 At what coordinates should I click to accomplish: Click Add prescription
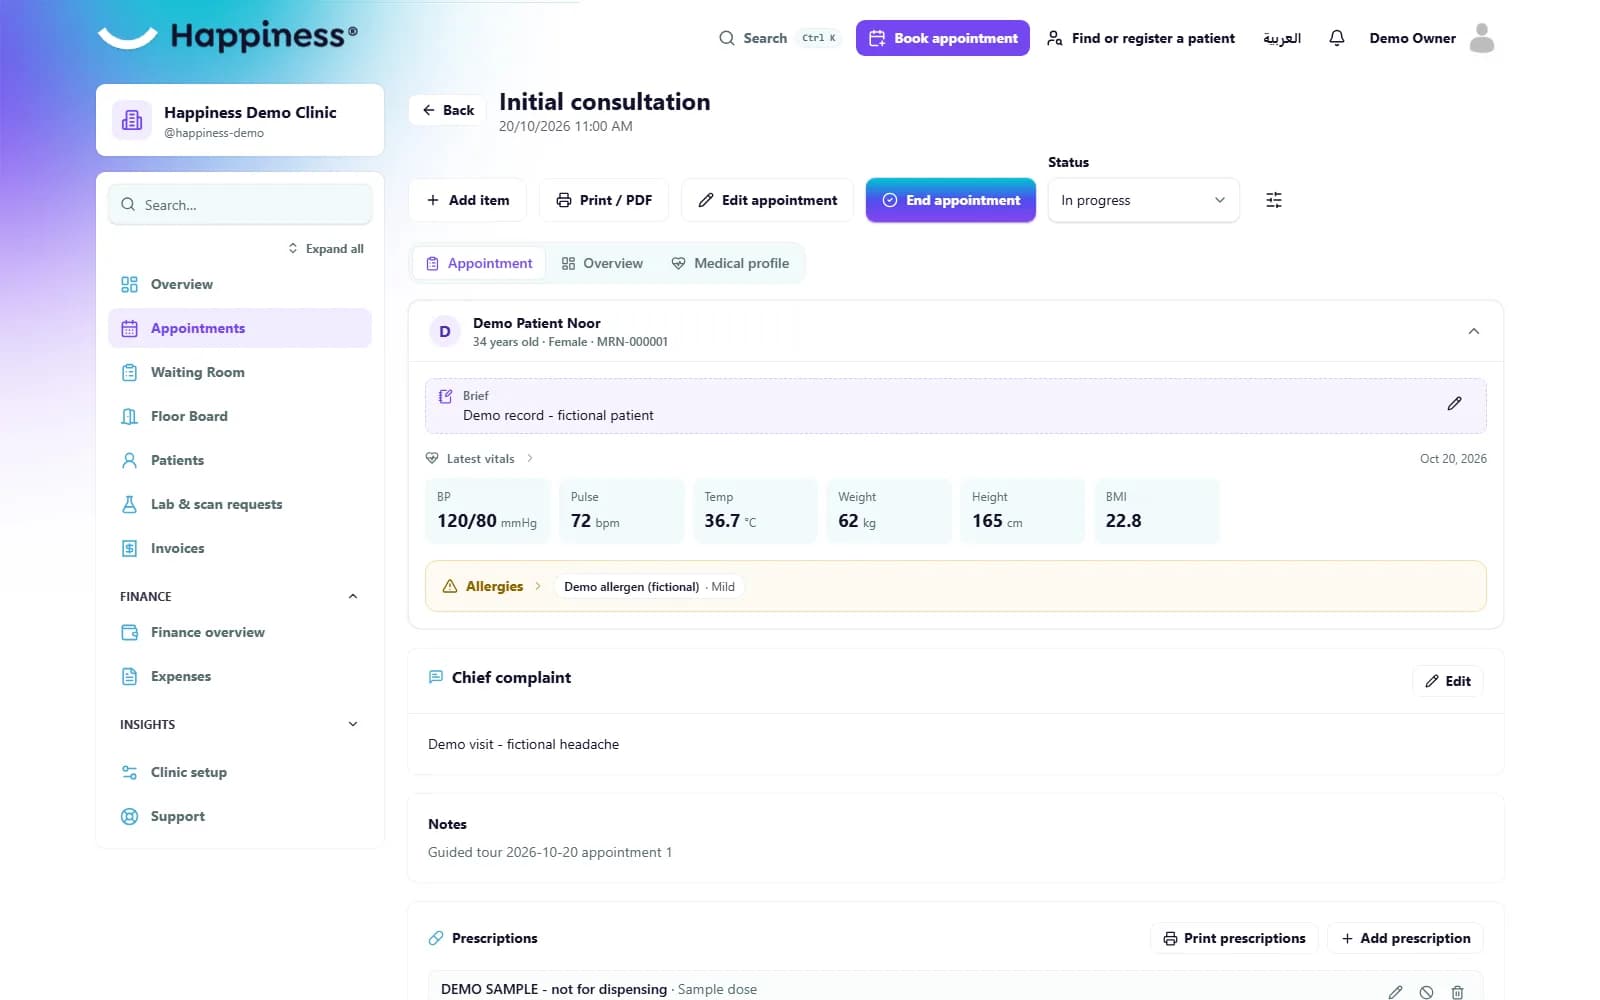coord(1405,938)
